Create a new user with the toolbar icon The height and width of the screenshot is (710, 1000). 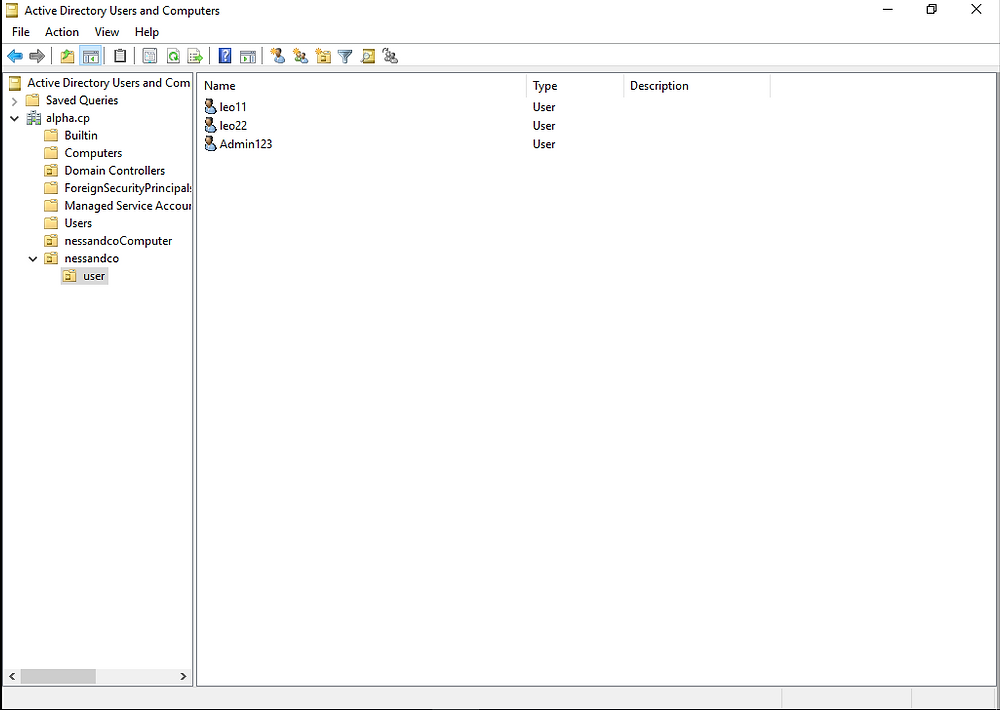pos(277,56)
